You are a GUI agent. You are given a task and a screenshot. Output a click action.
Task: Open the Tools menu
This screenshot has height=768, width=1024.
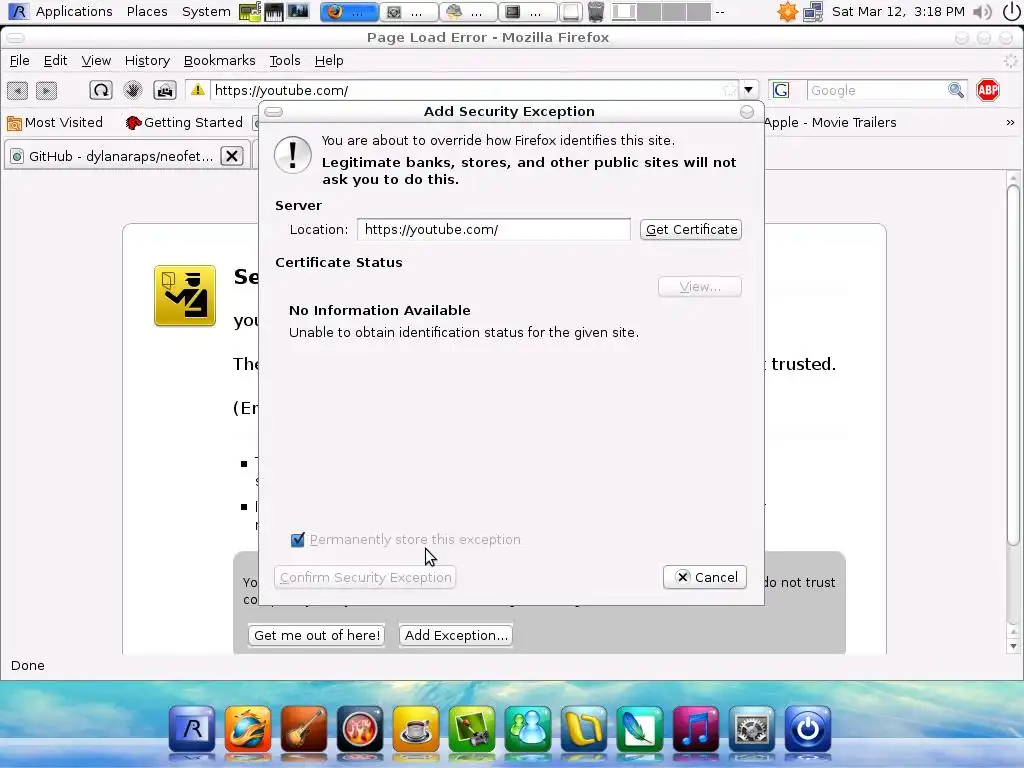coord(285,61)
